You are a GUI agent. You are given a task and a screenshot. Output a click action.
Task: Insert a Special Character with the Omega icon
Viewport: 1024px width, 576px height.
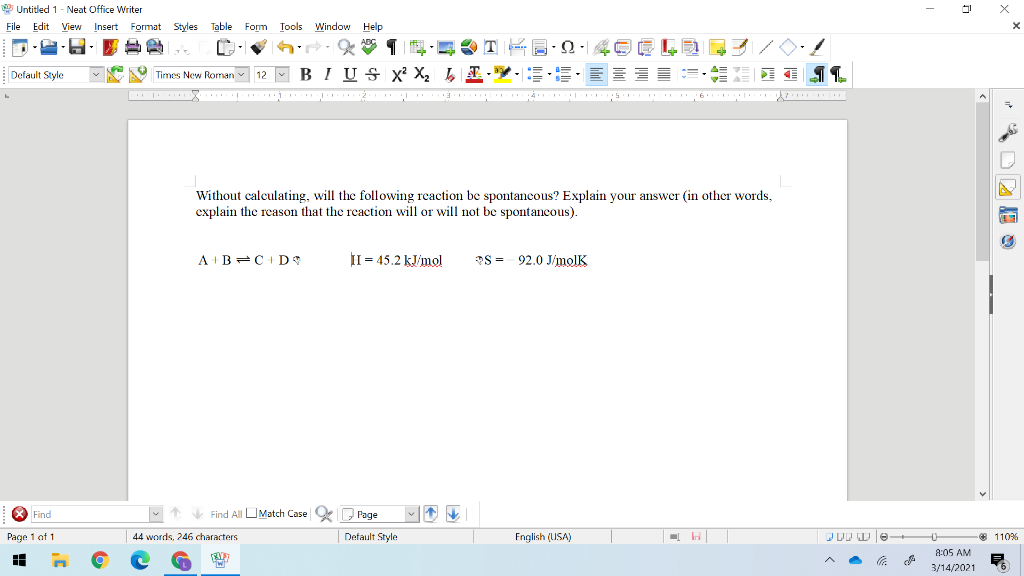pos(567,46)
